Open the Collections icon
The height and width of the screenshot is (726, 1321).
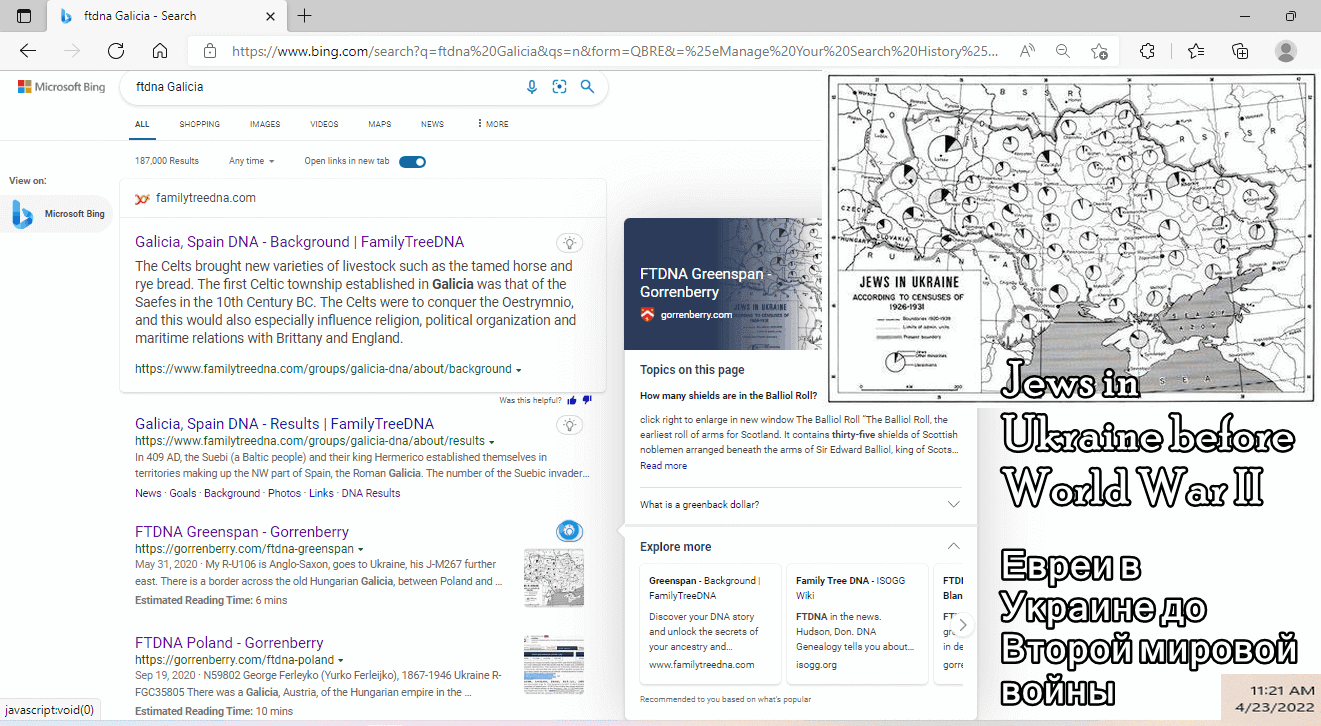coord(1240,51)
